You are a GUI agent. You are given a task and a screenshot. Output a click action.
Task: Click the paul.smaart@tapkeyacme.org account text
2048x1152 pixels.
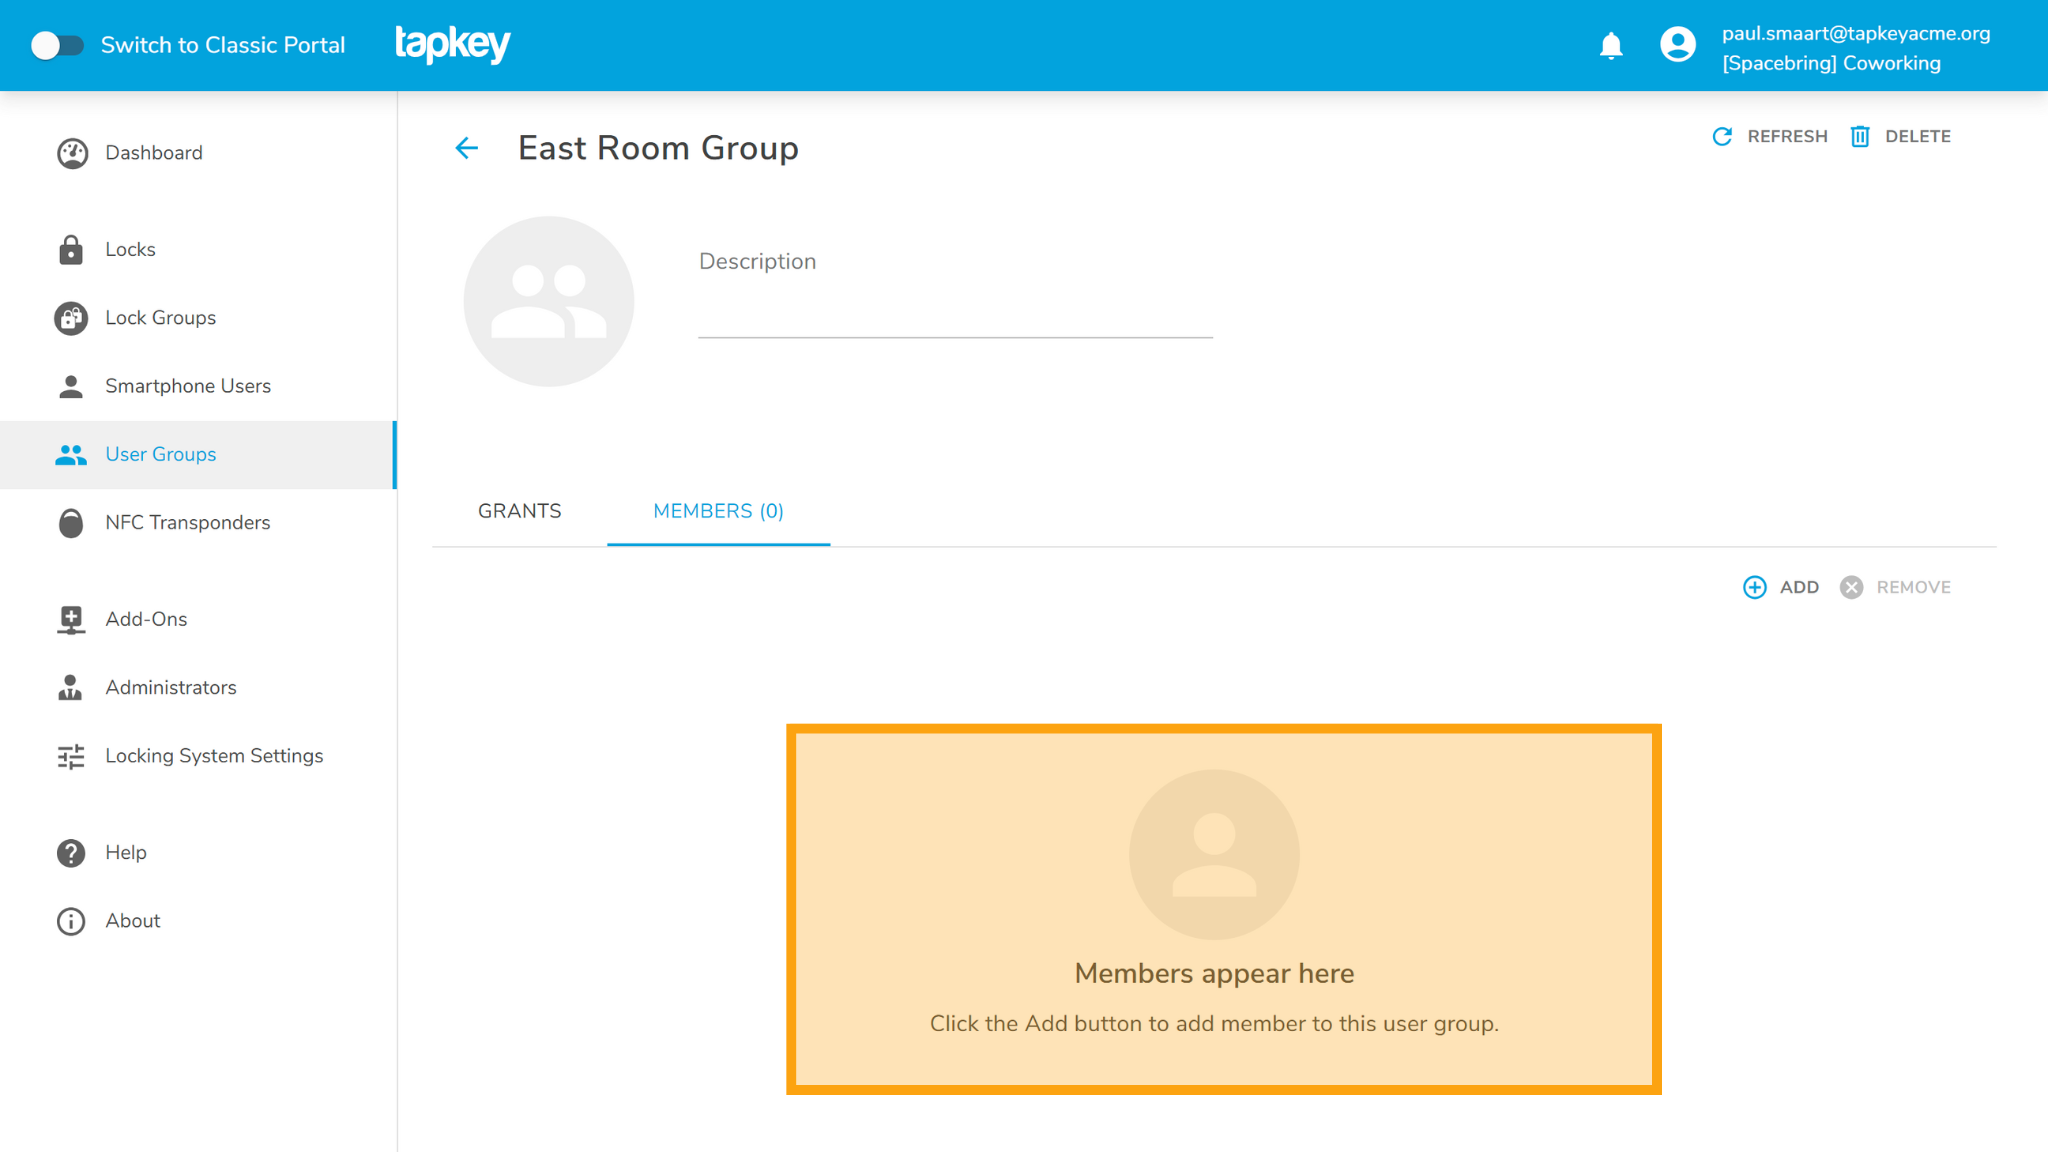pos(1856,33)
